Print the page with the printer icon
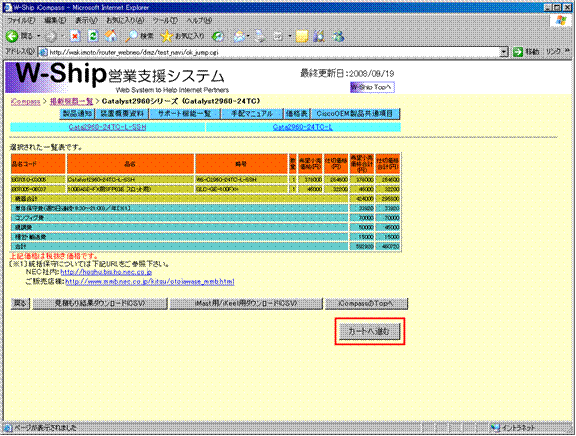Screen dimensions: 576x436 pyautogui.click(x=260, y=36)
